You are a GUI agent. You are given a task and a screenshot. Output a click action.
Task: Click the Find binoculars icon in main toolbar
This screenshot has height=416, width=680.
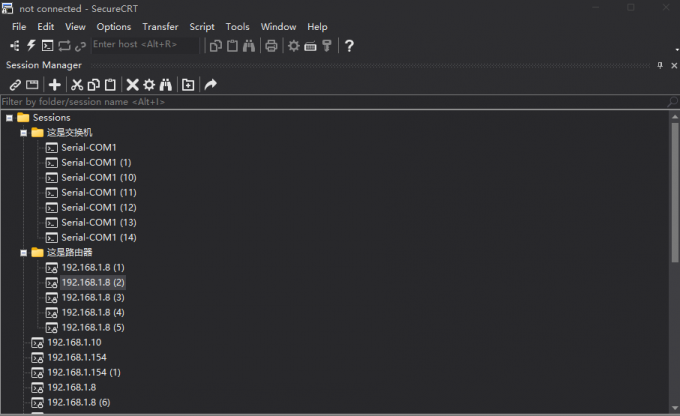click(x=249, y=46)
